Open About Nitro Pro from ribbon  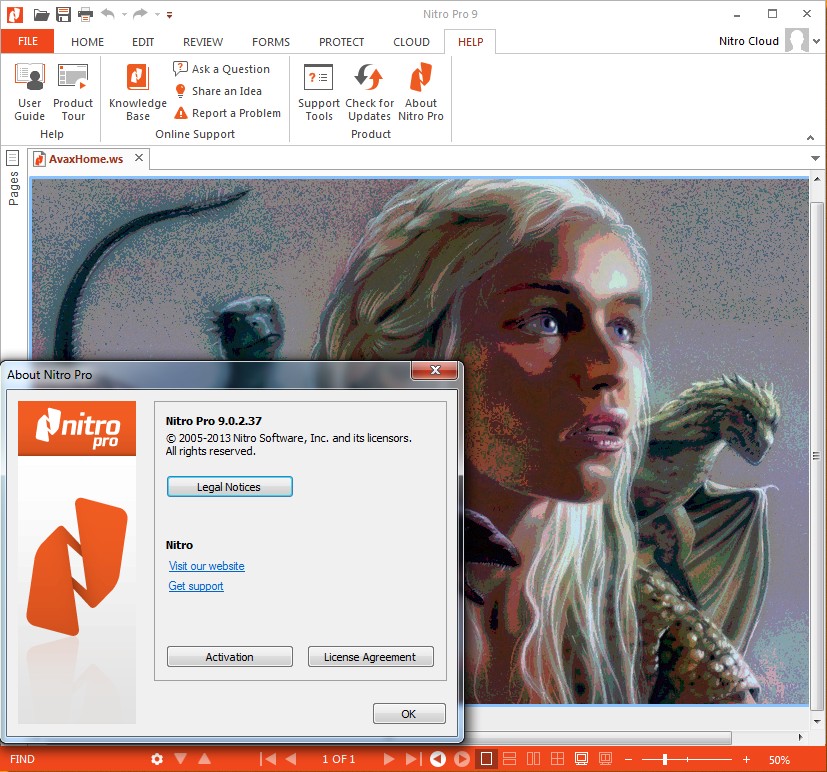coord(421,93)
